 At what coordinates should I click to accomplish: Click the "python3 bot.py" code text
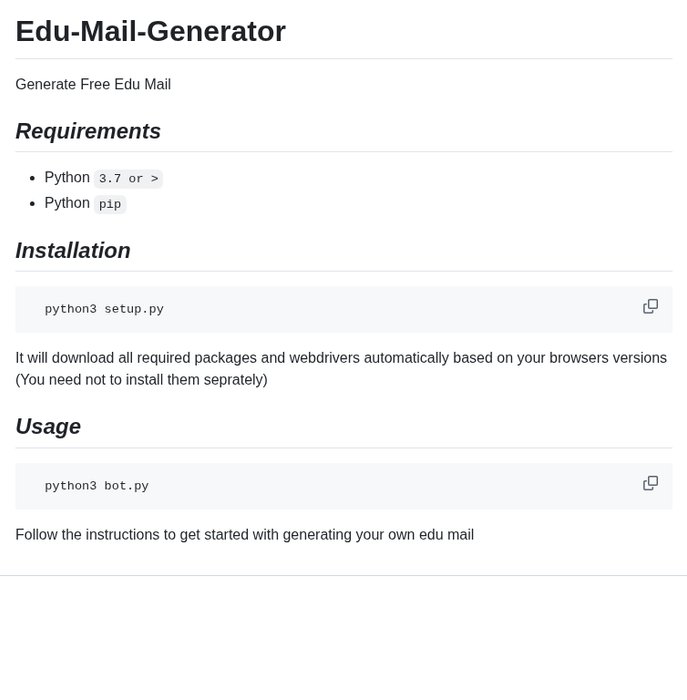point(97,486)
